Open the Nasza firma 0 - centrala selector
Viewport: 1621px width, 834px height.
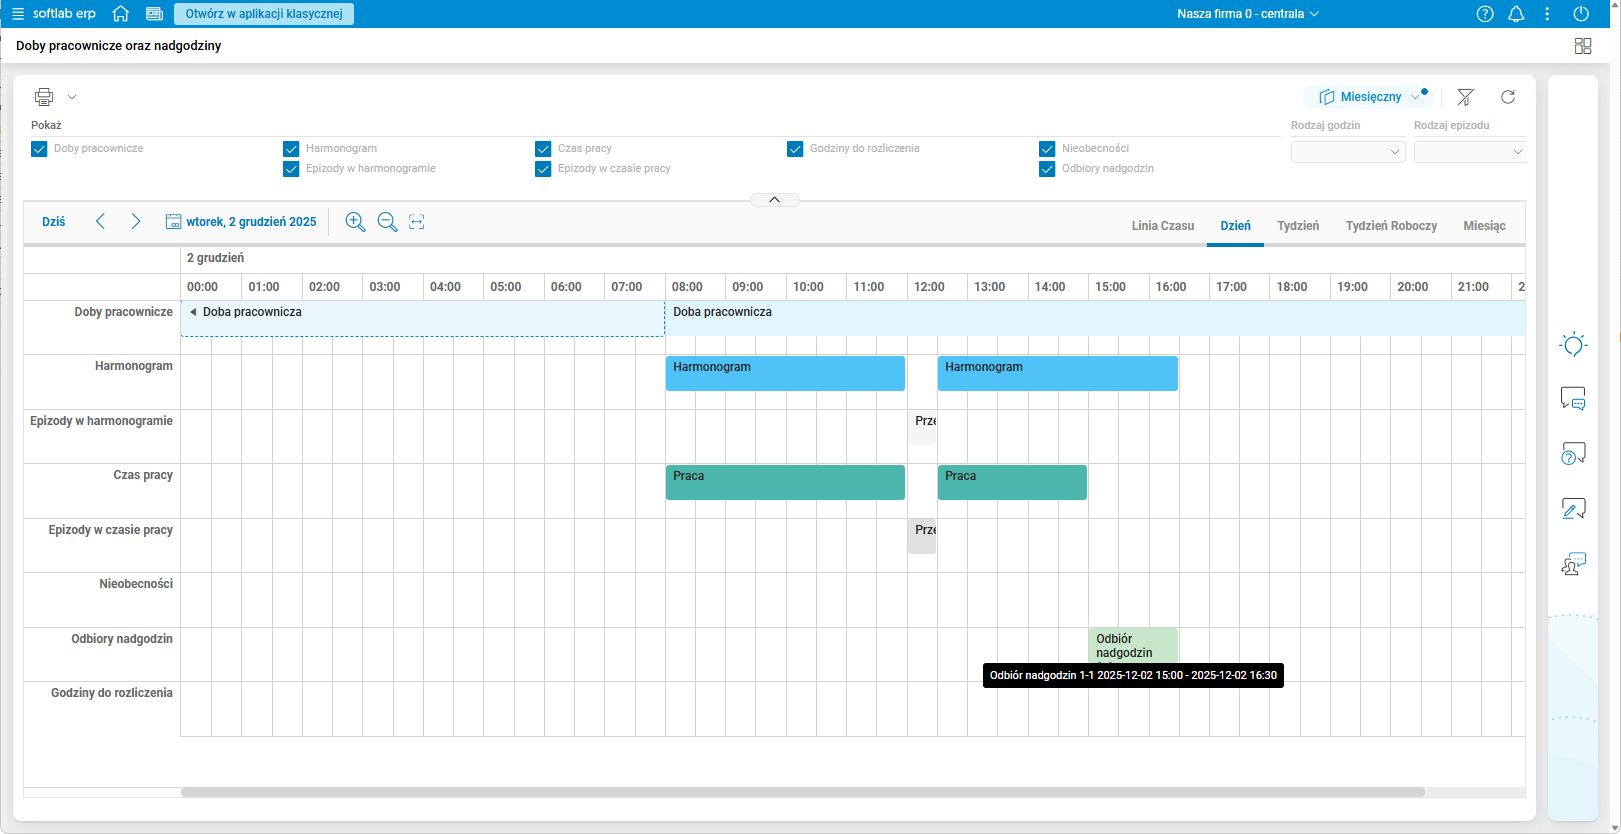[x=1248, y=14]
